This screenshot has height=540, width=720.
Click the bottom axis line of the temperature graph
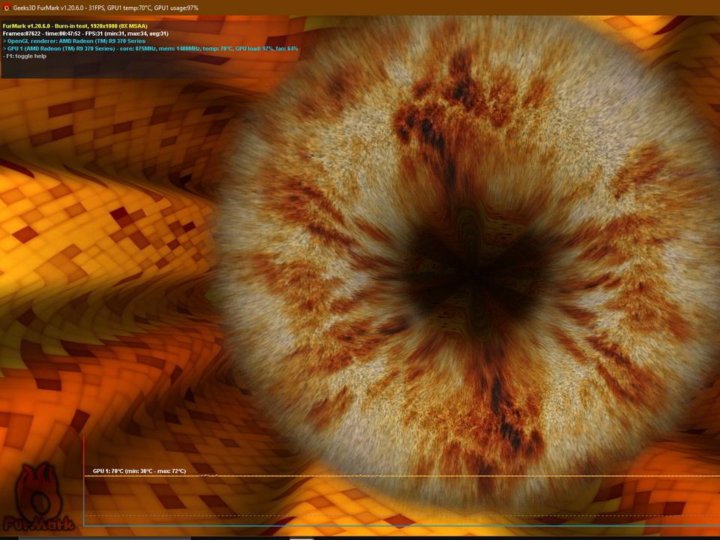click(x=400, y=525)
